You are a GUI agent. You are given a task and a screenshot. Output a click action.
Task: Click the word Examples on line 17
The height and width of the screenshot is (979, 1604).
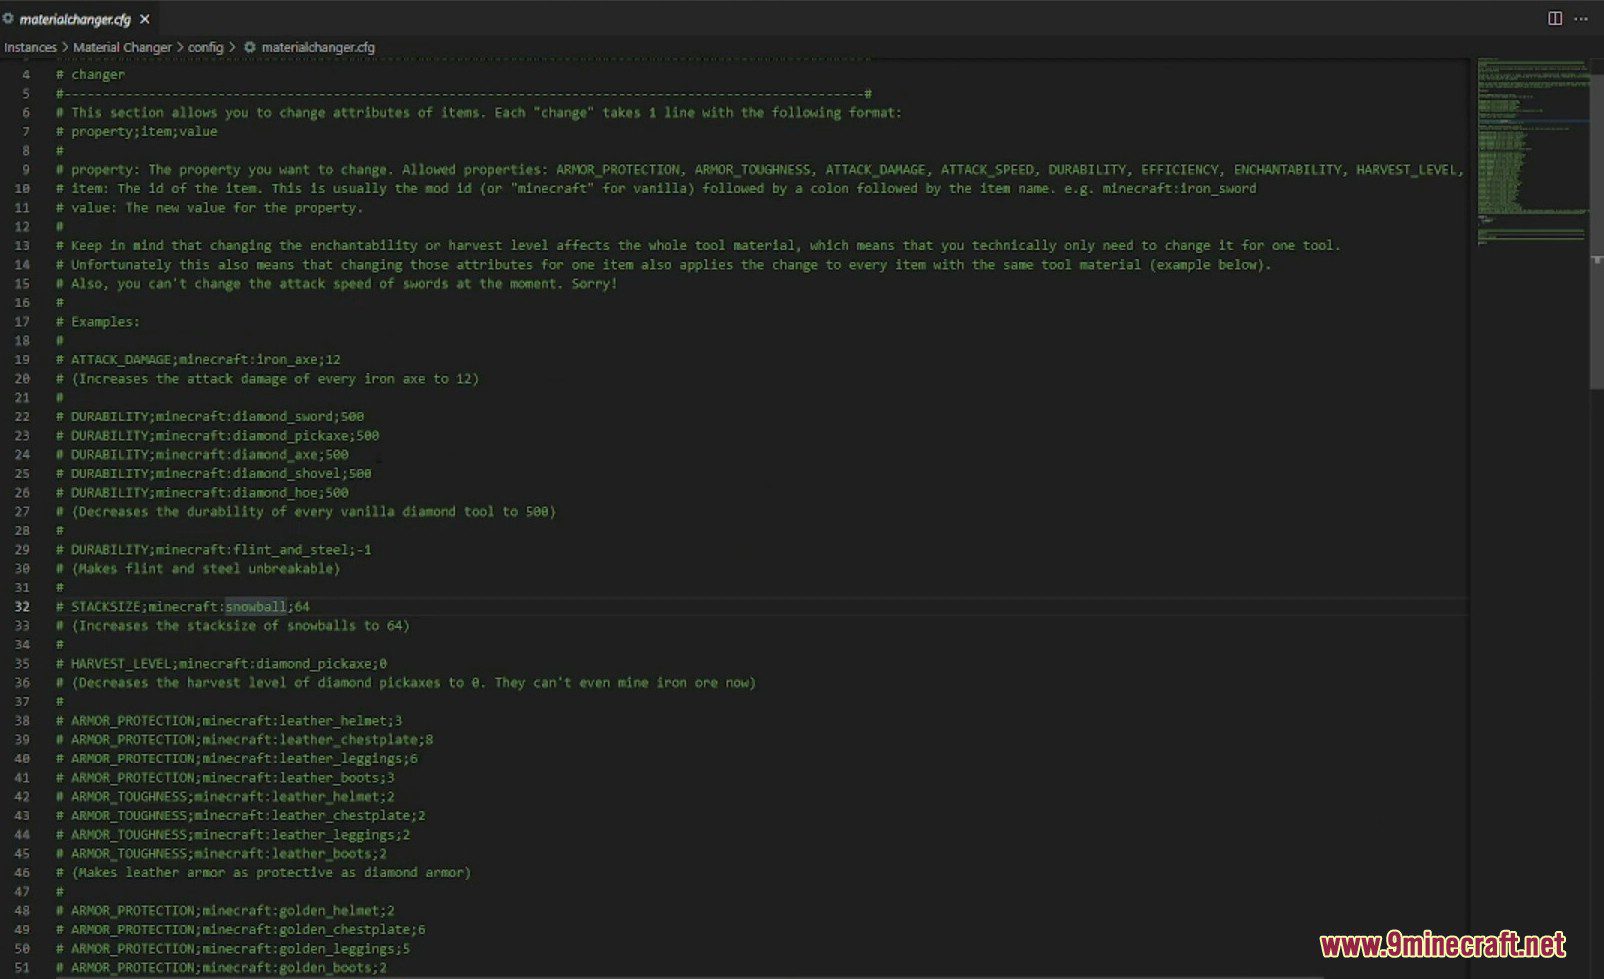tap(102, 322)
